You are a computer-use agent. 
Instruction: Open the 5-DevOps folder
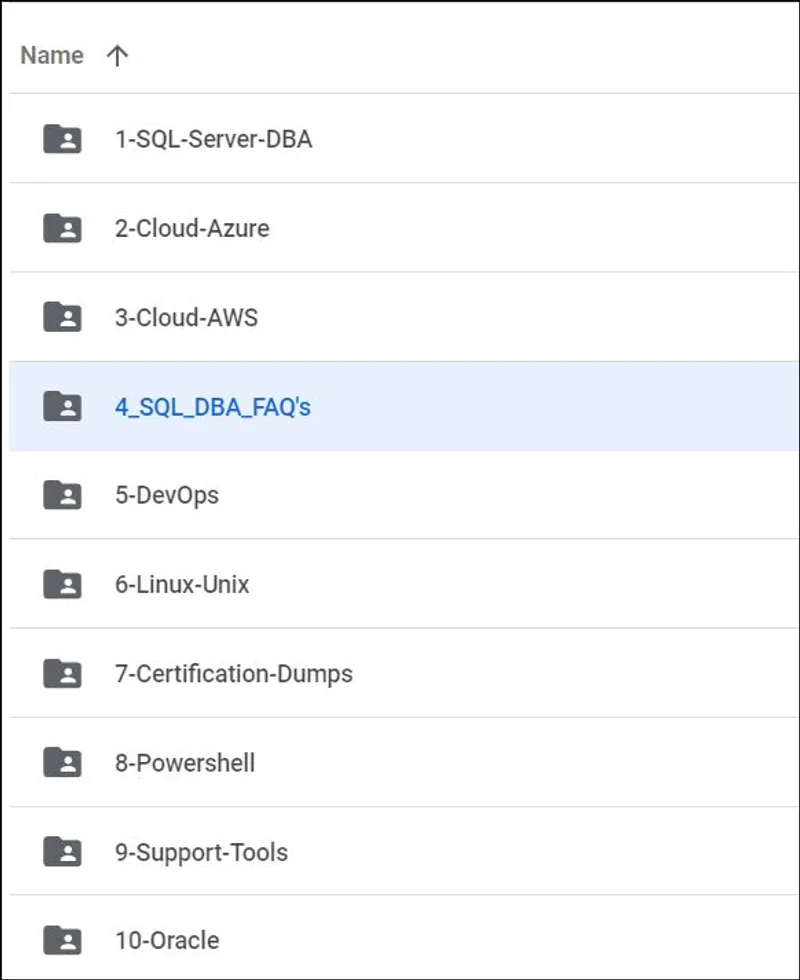point(165,495)
